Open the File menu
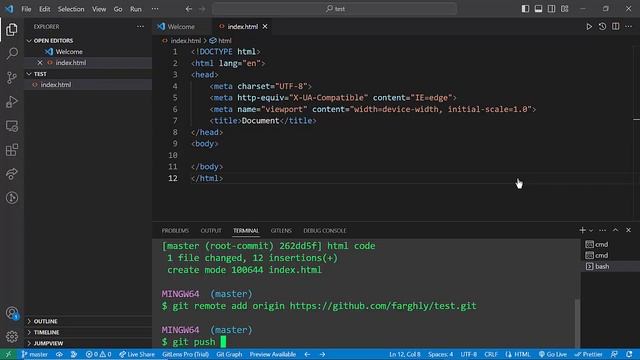Image resolution: width=640 pixels, height=360 pixels. pyautogui.click(x=26, y=9)
